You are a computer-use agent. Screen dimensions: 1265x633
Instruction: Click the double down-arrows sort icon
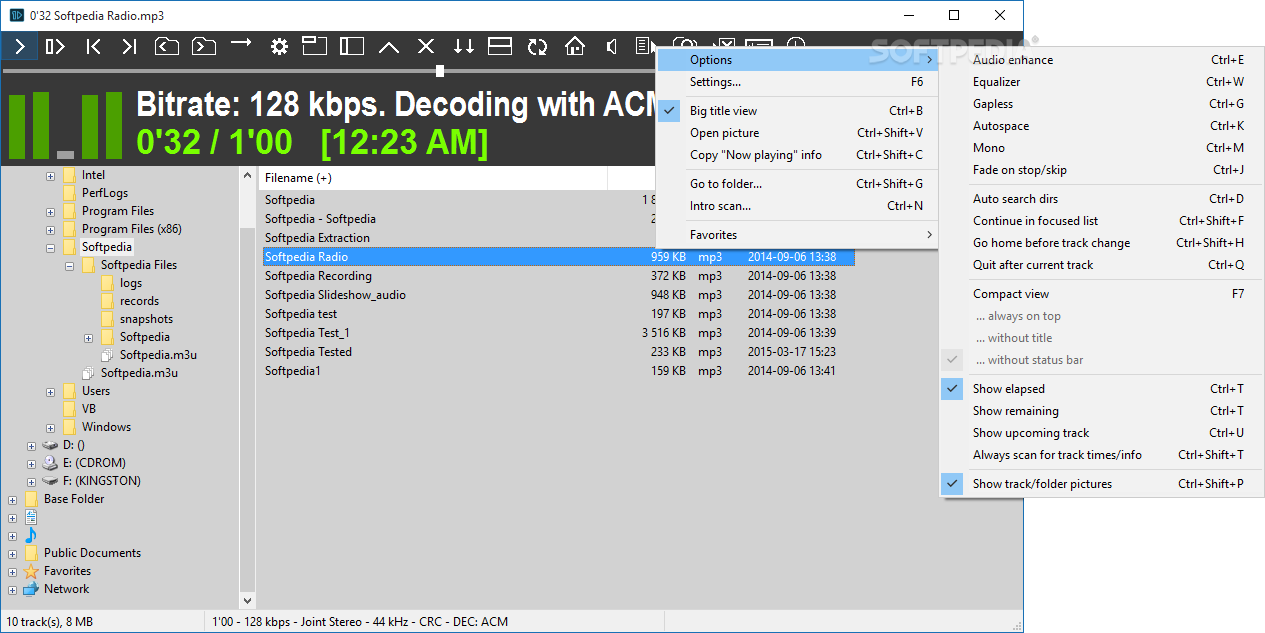coord(463,46)
